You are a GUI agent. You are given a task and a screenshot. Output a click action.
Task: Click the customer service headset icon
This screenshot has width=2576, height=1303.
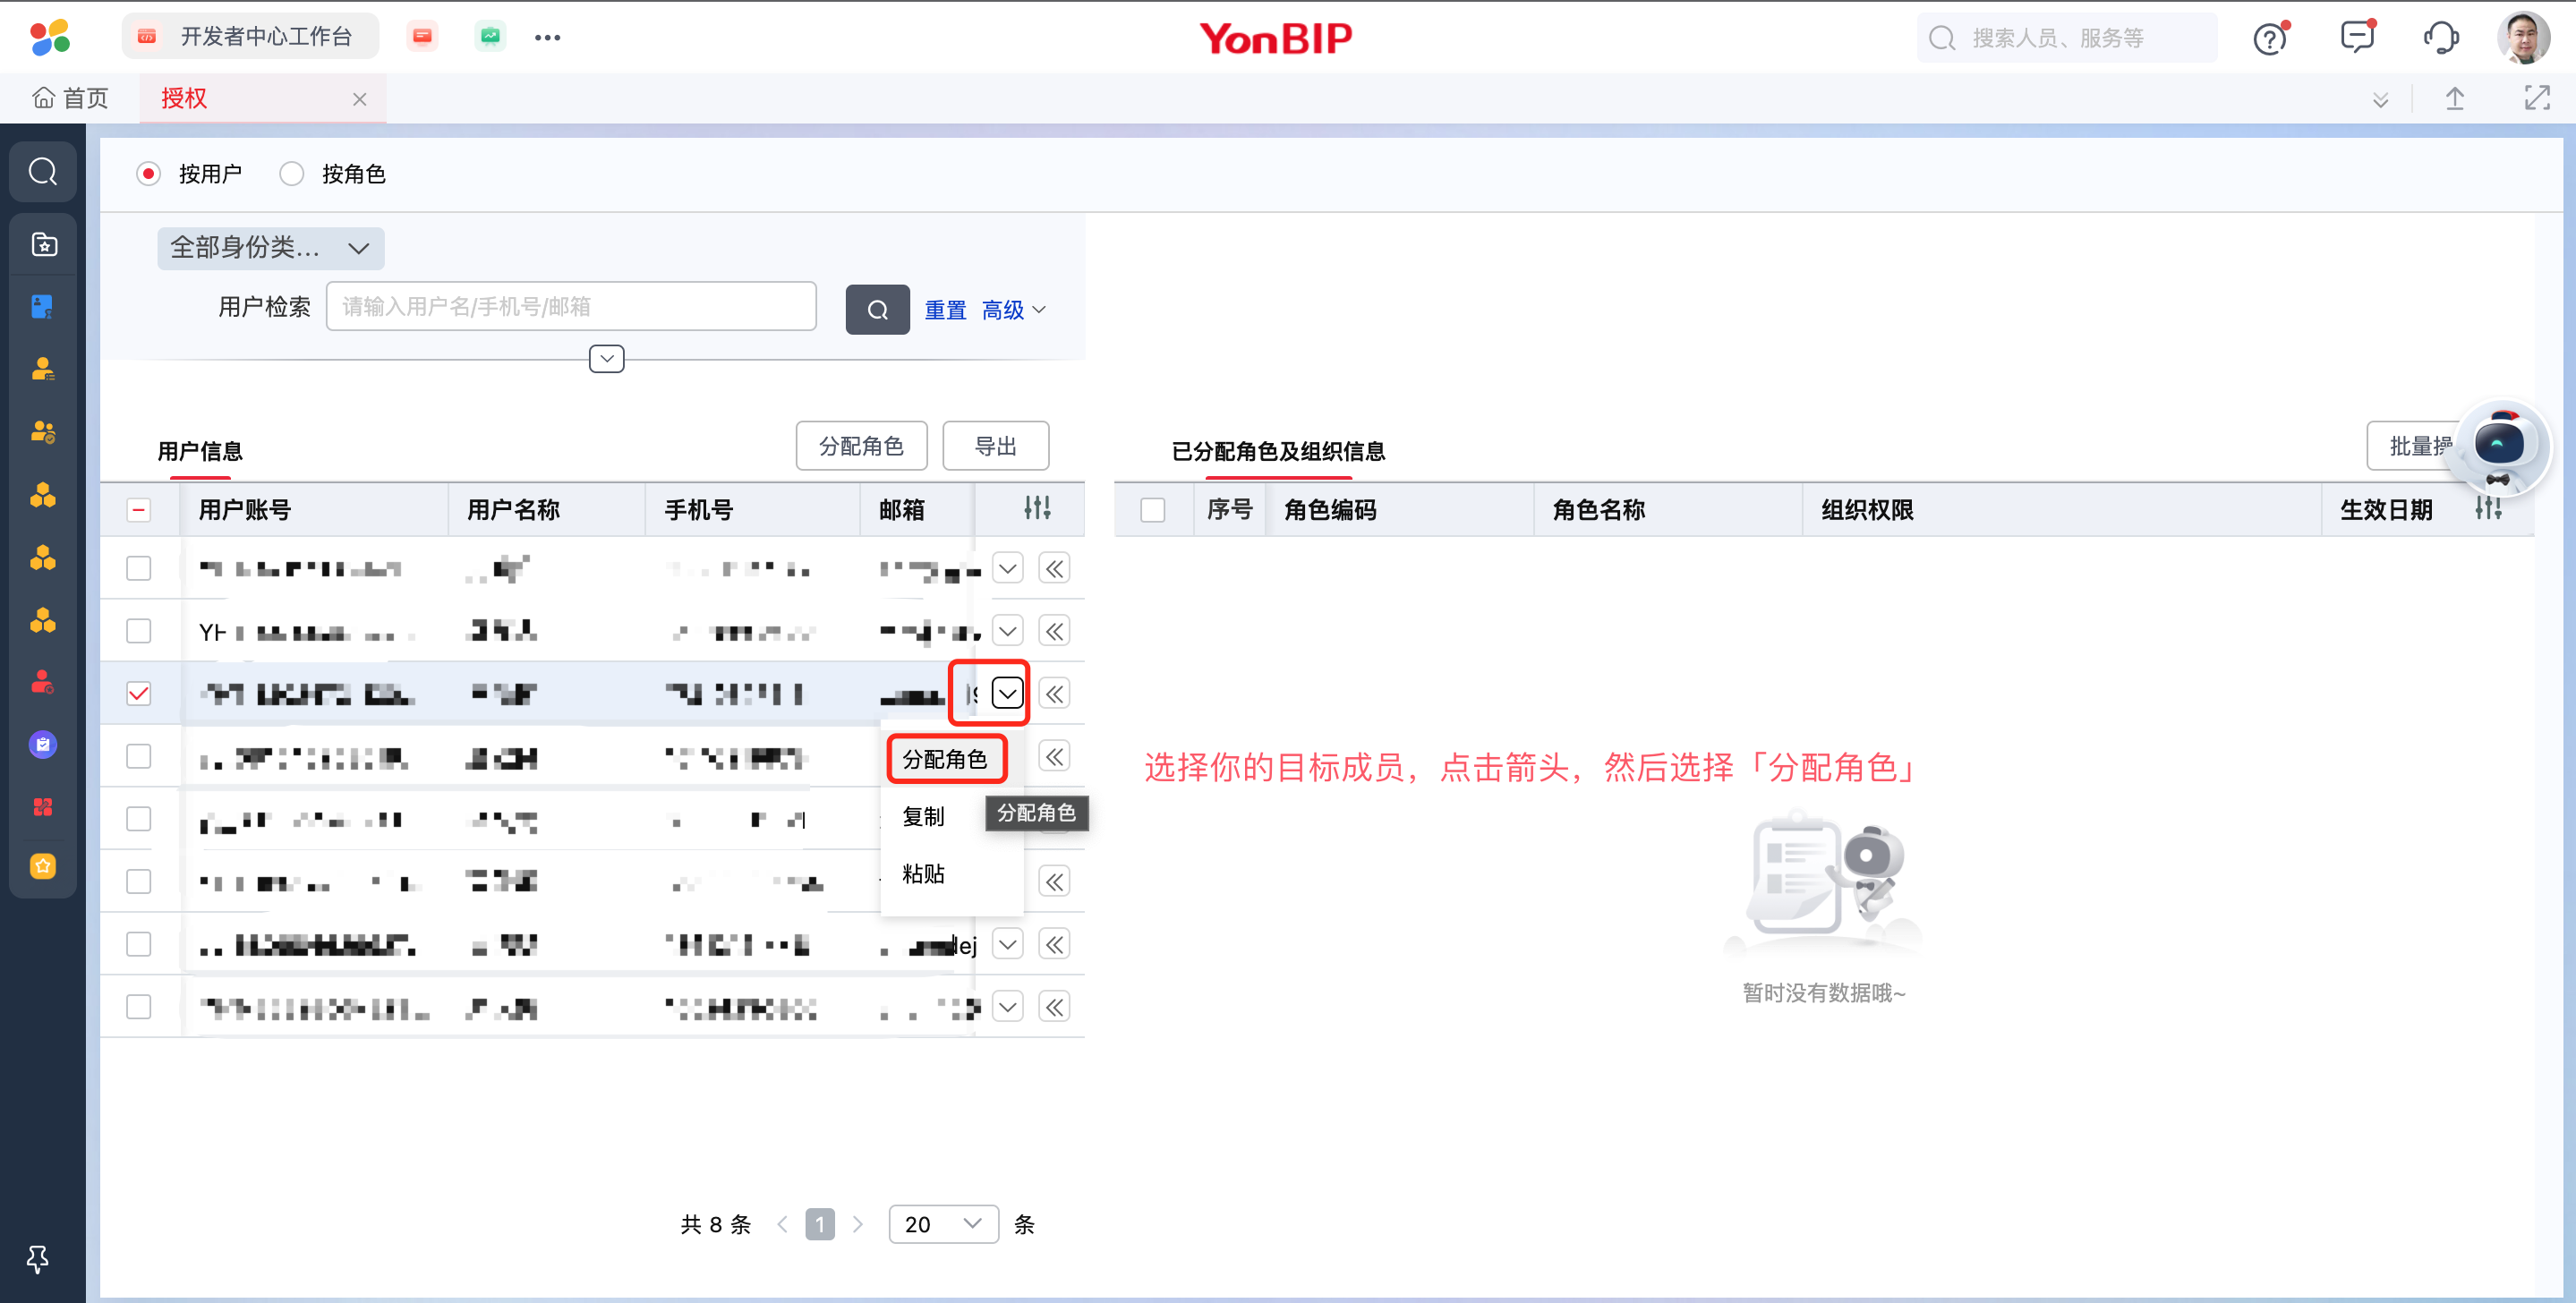pyautogui.click(x=2440, y=38)
